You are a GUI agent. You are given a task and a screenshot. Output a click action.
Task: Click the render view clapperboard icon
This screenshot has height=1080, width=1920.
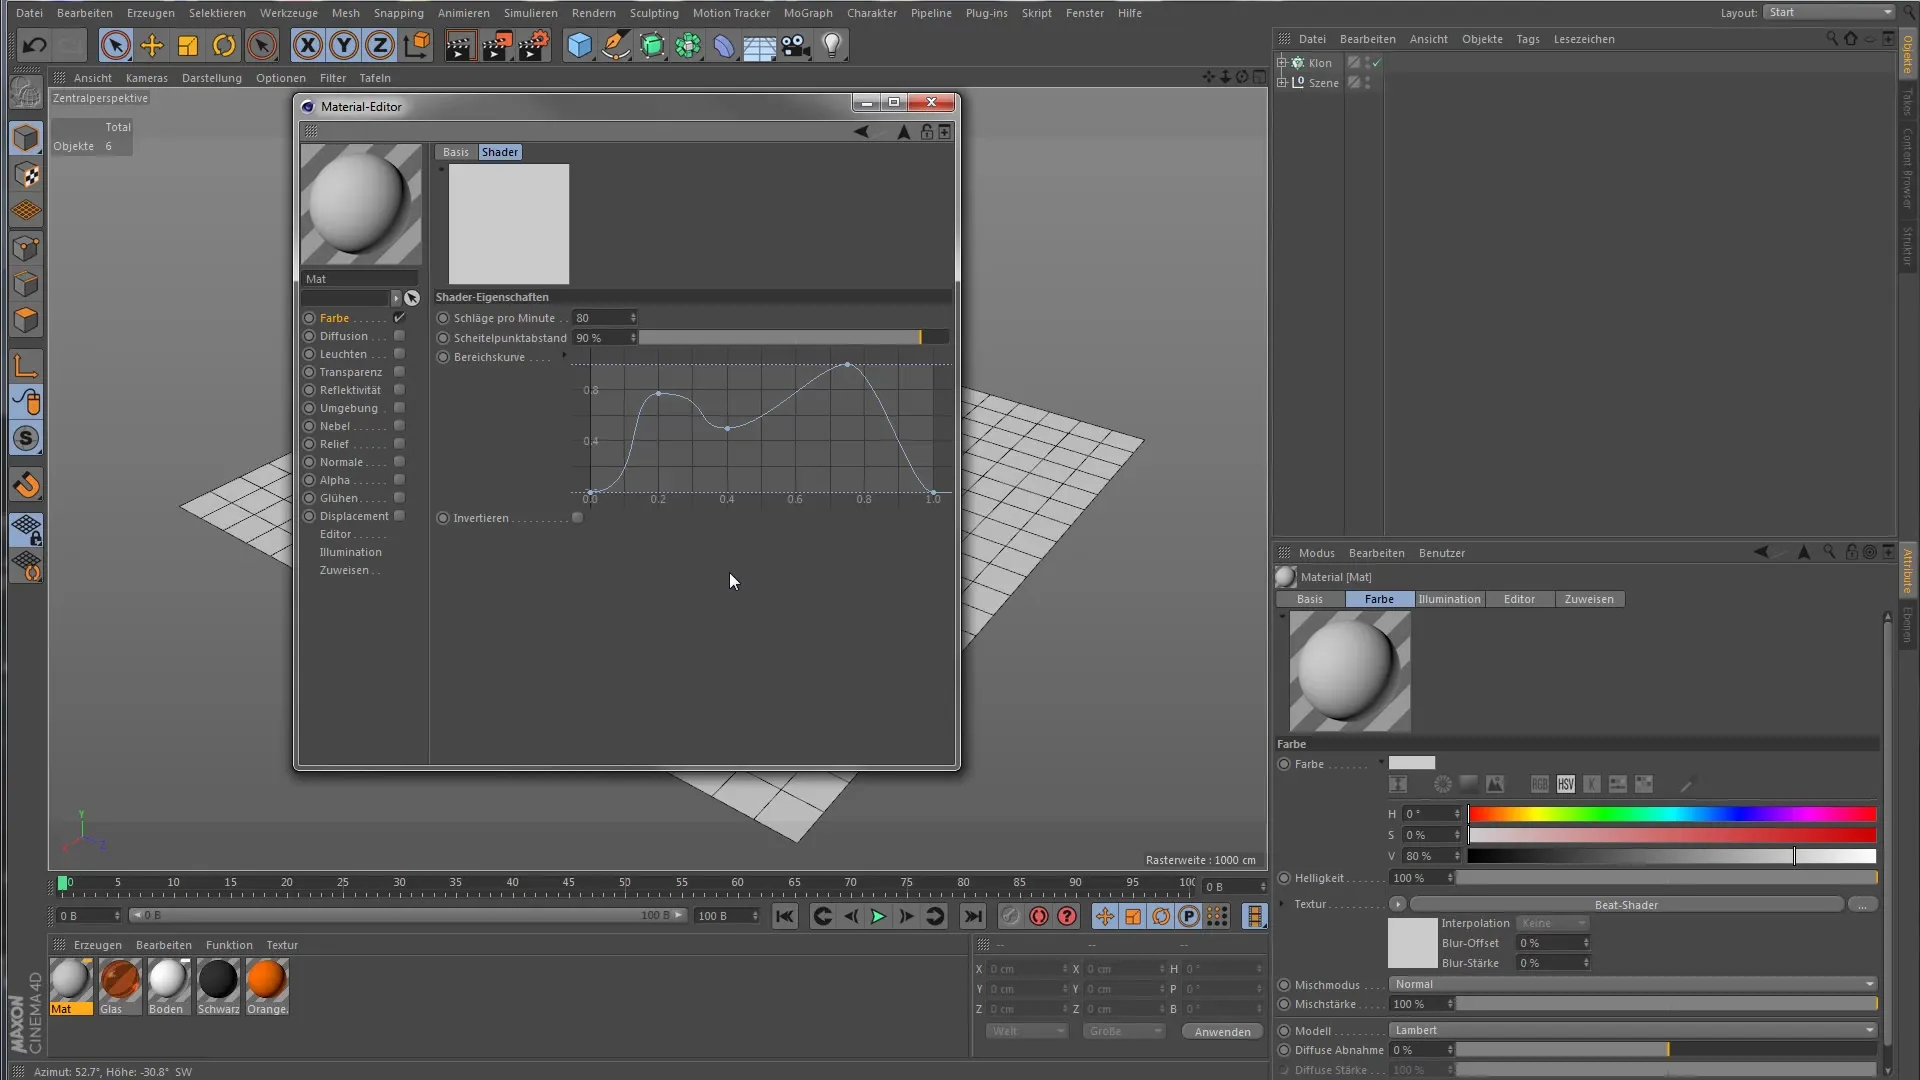click(x=460, y=45)
